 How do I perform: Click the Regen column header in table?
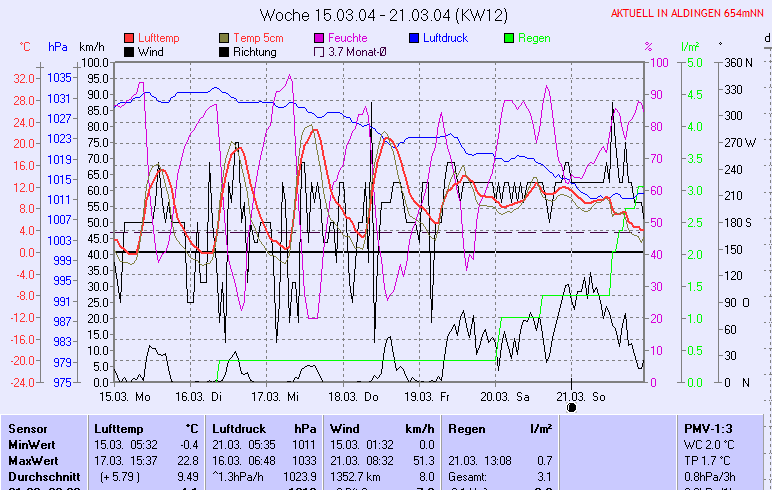tap(467, 427)
